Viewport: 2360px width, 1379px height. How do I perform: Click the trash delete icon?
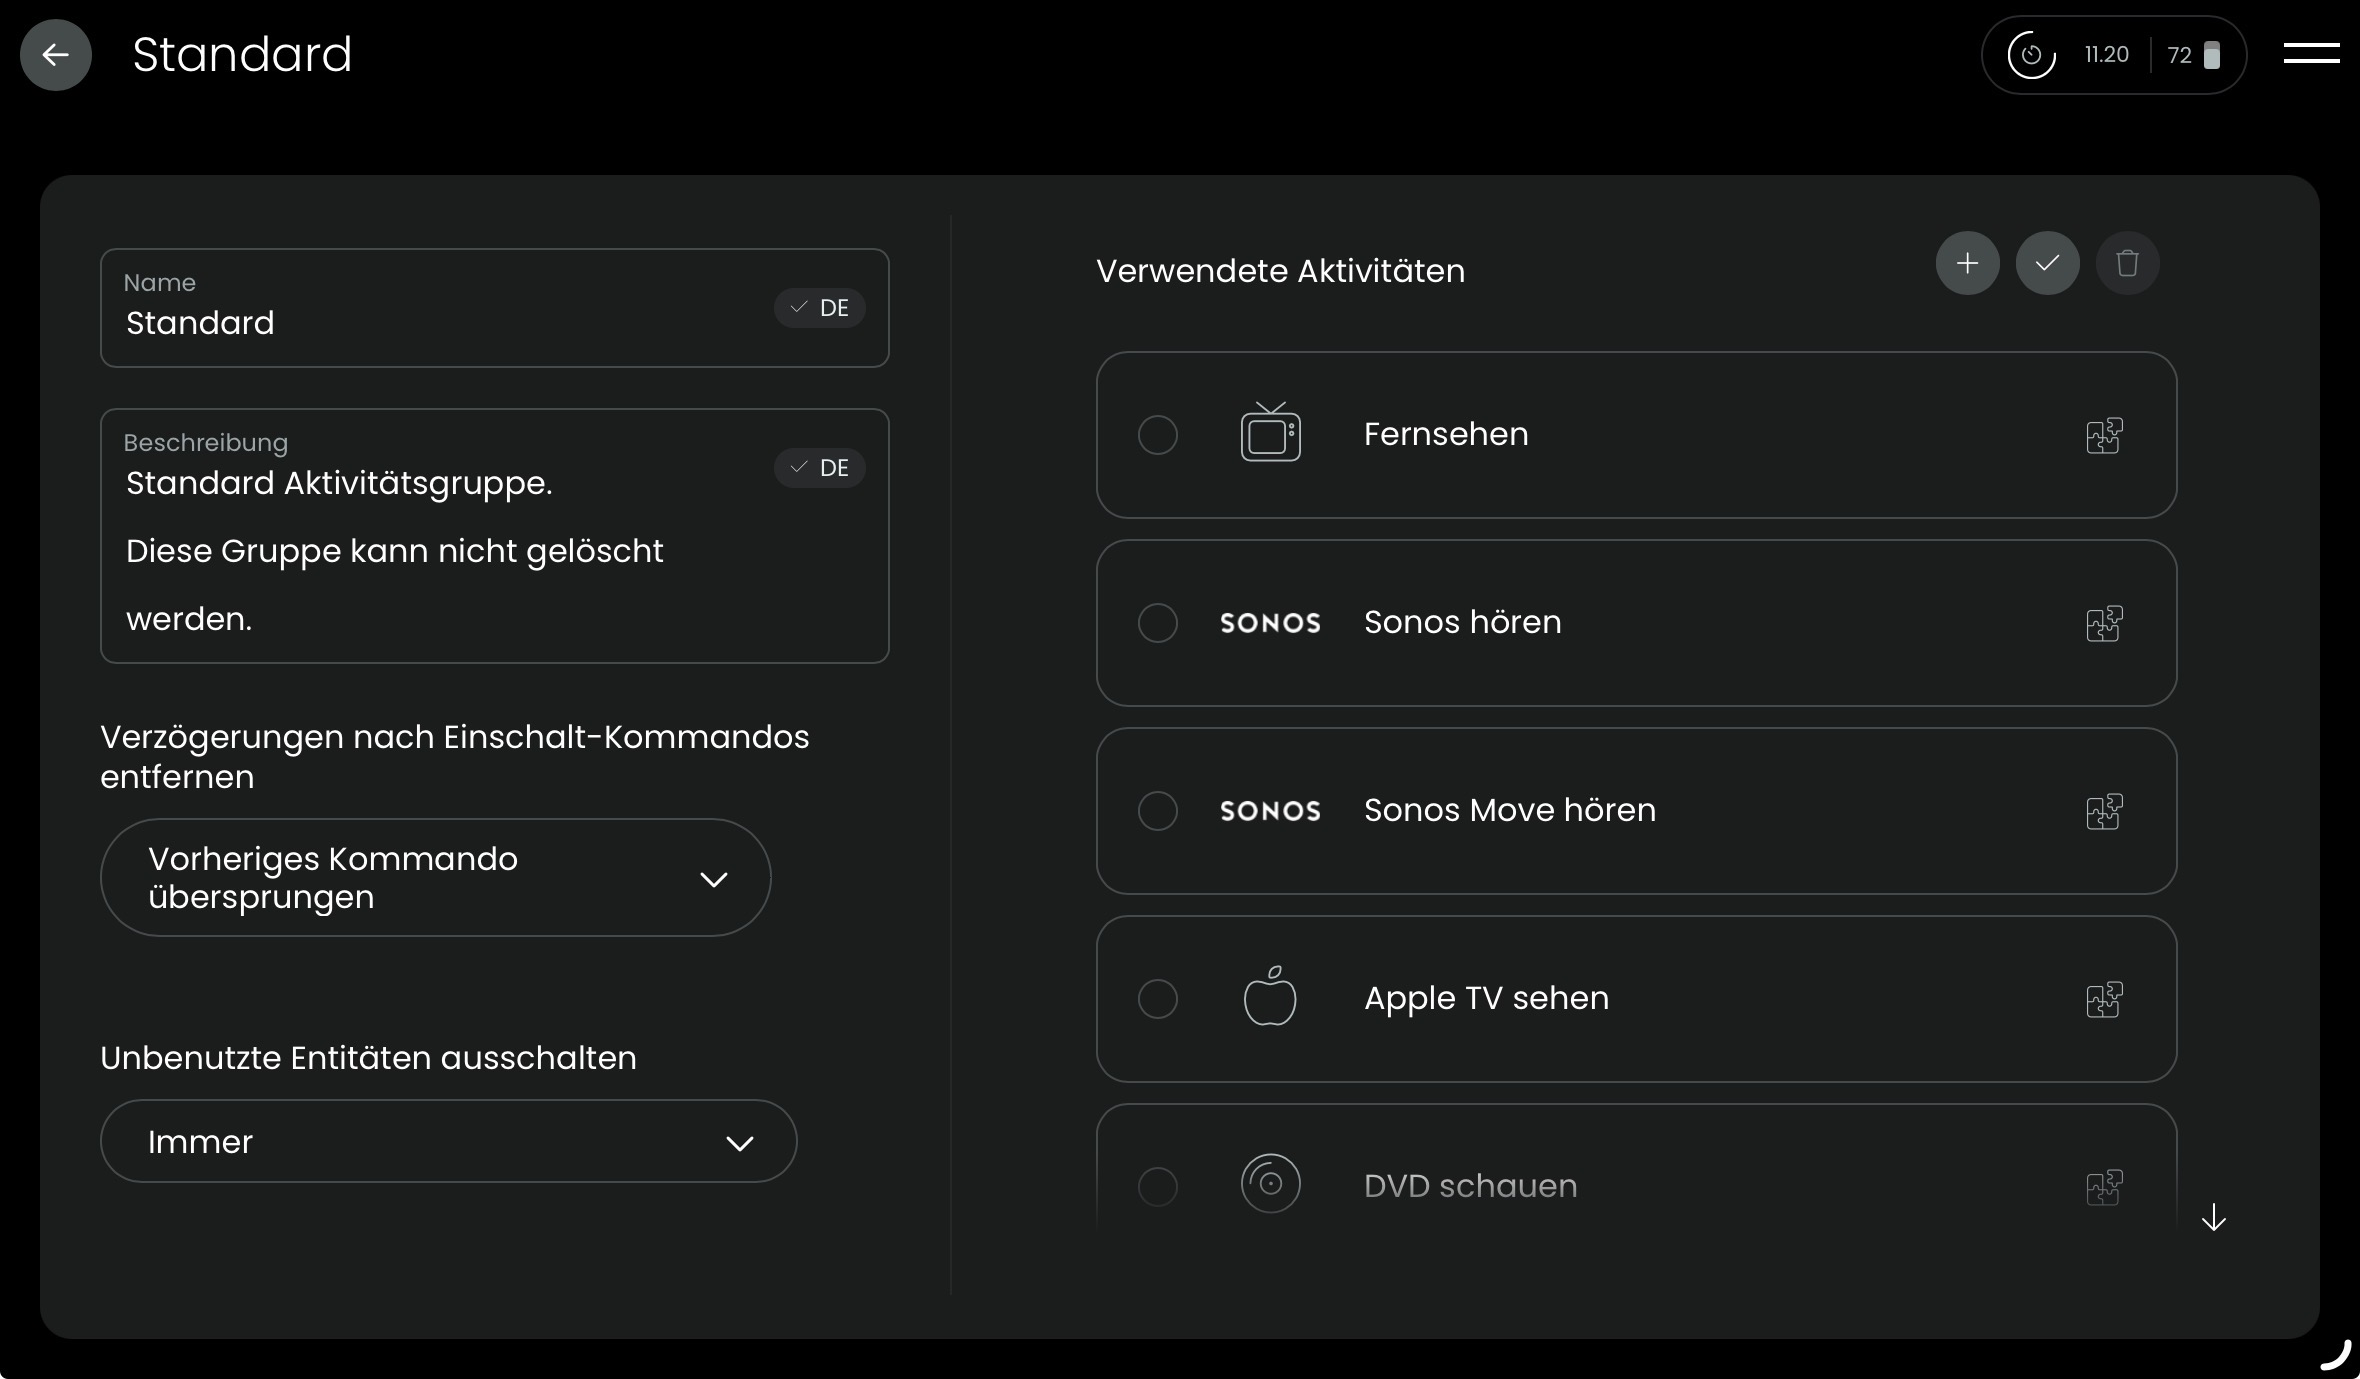click(x=2127, y=263)
